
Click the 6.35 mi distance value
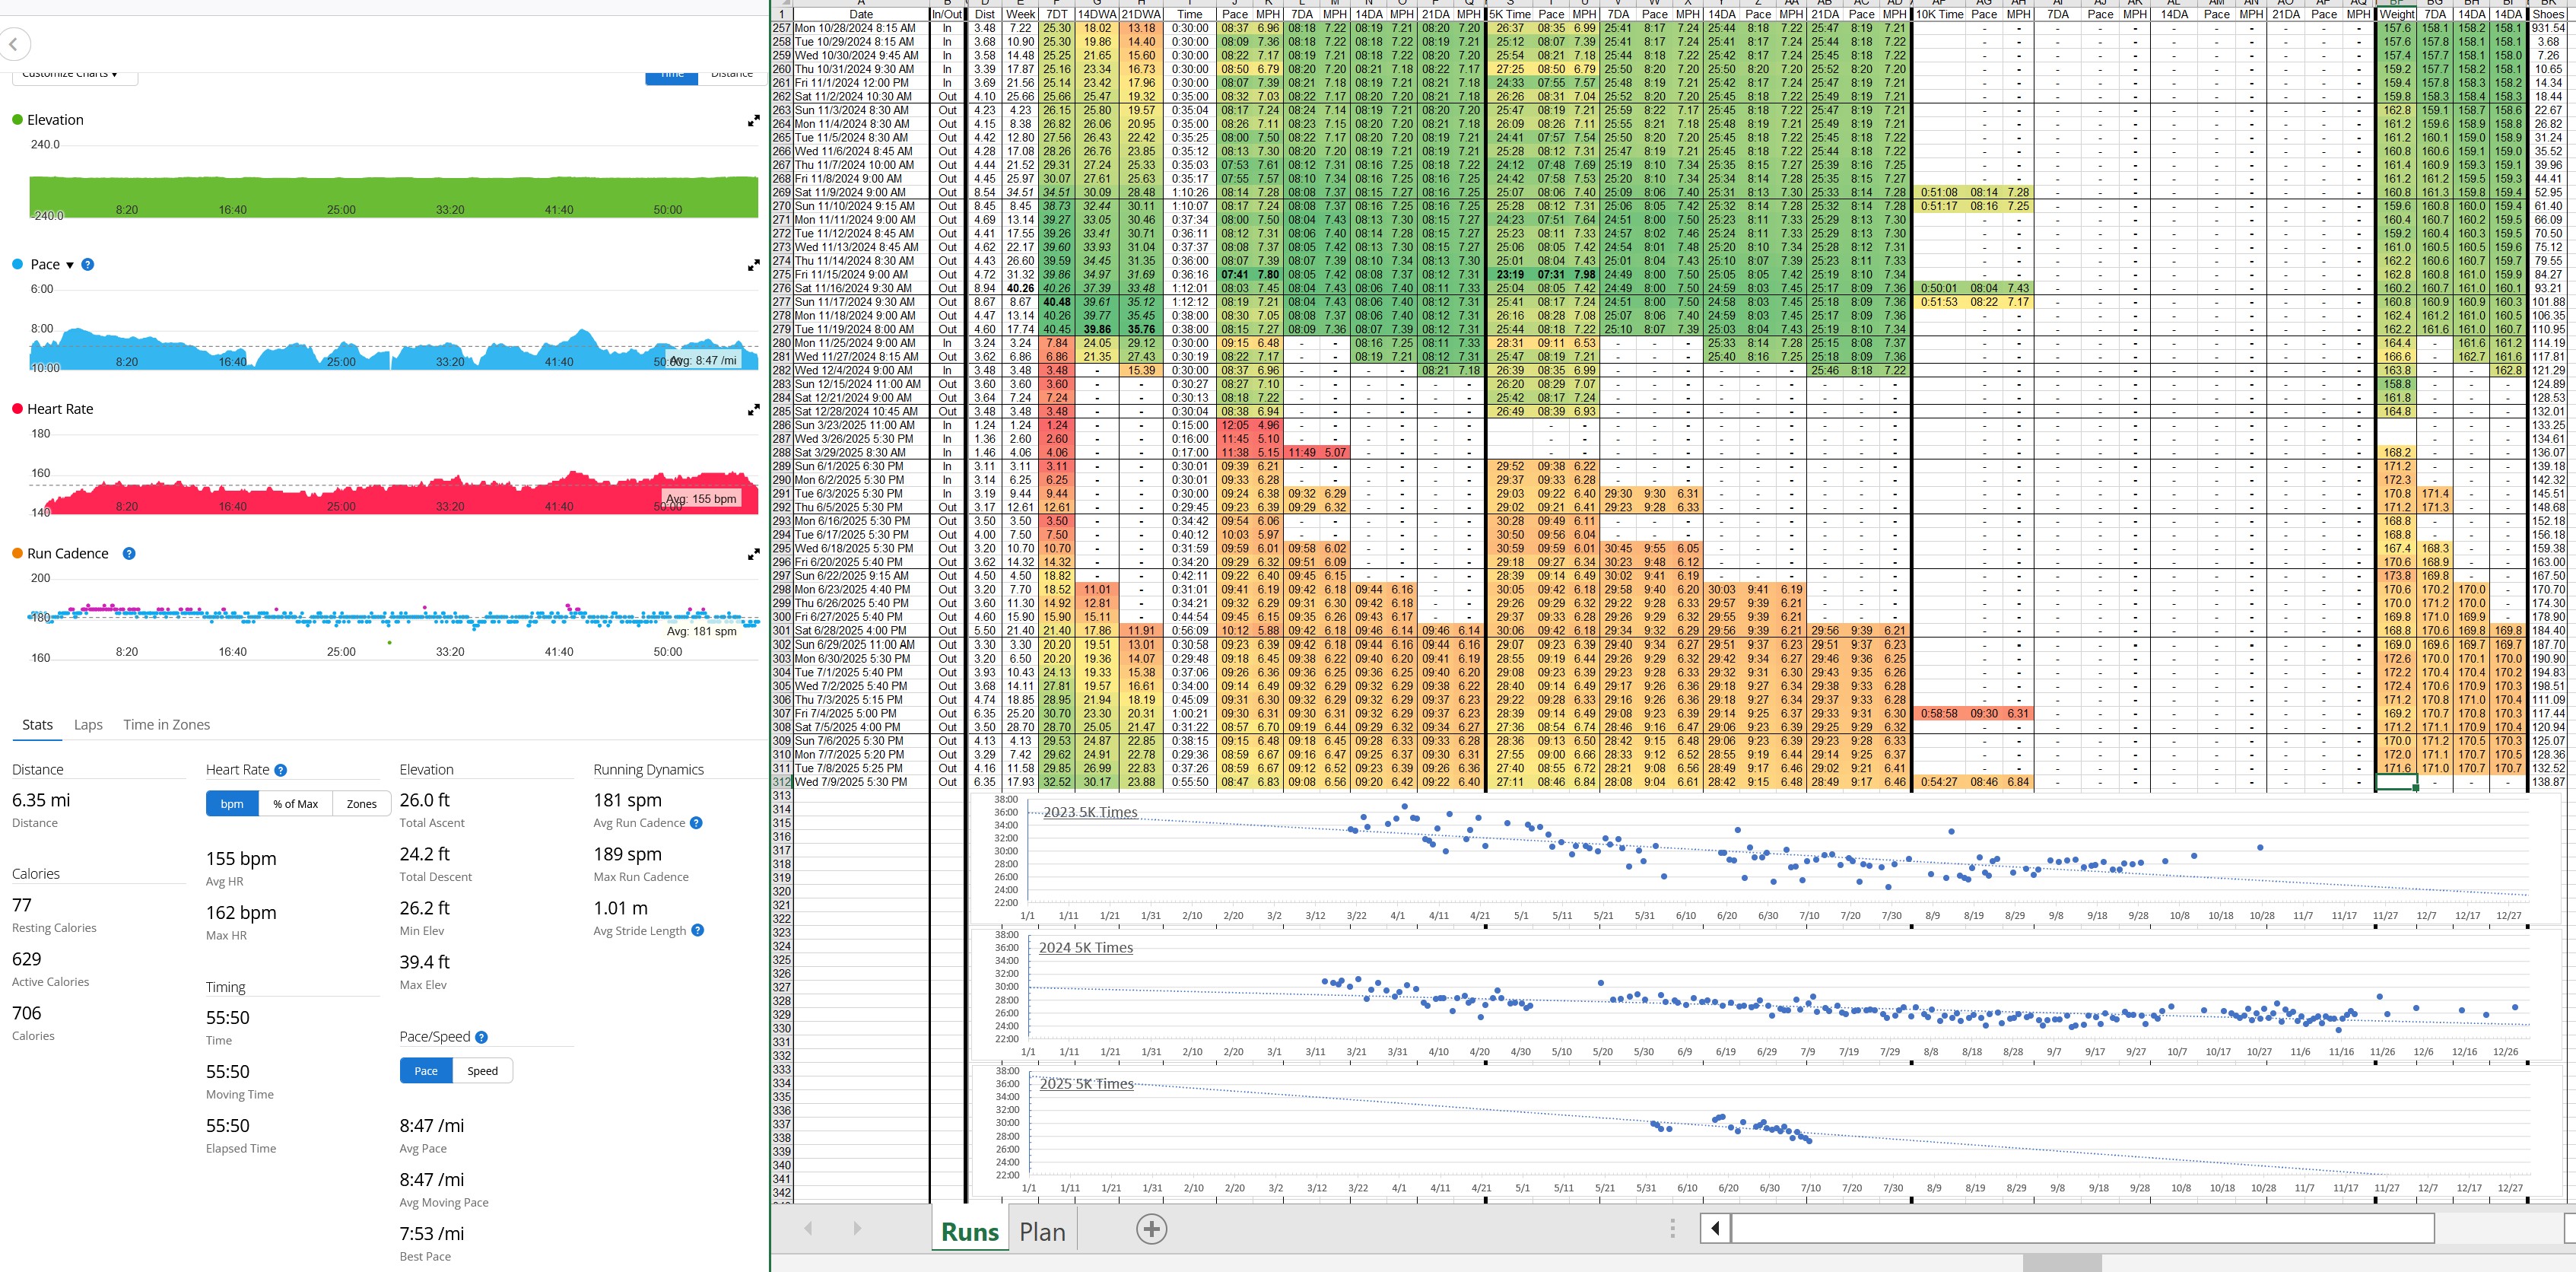(x=41, y=800)
